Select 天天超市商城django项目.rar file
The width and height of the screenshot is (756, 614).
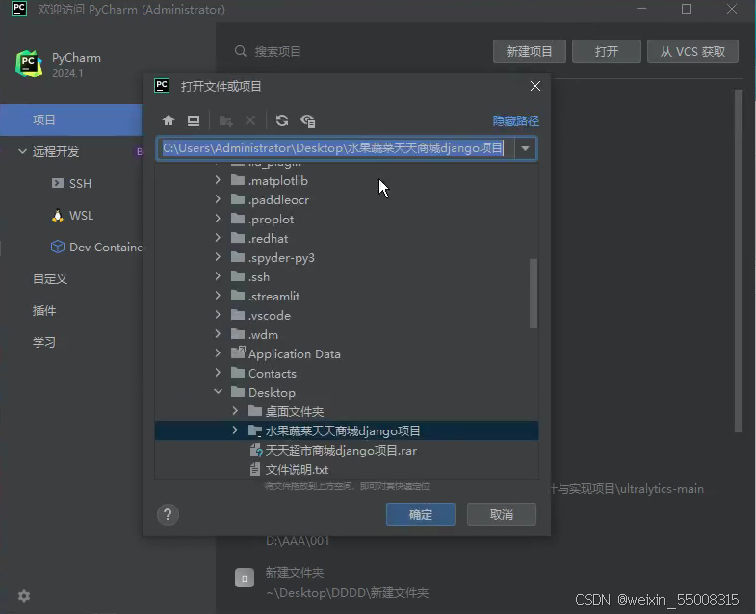[x=346, y=450]
